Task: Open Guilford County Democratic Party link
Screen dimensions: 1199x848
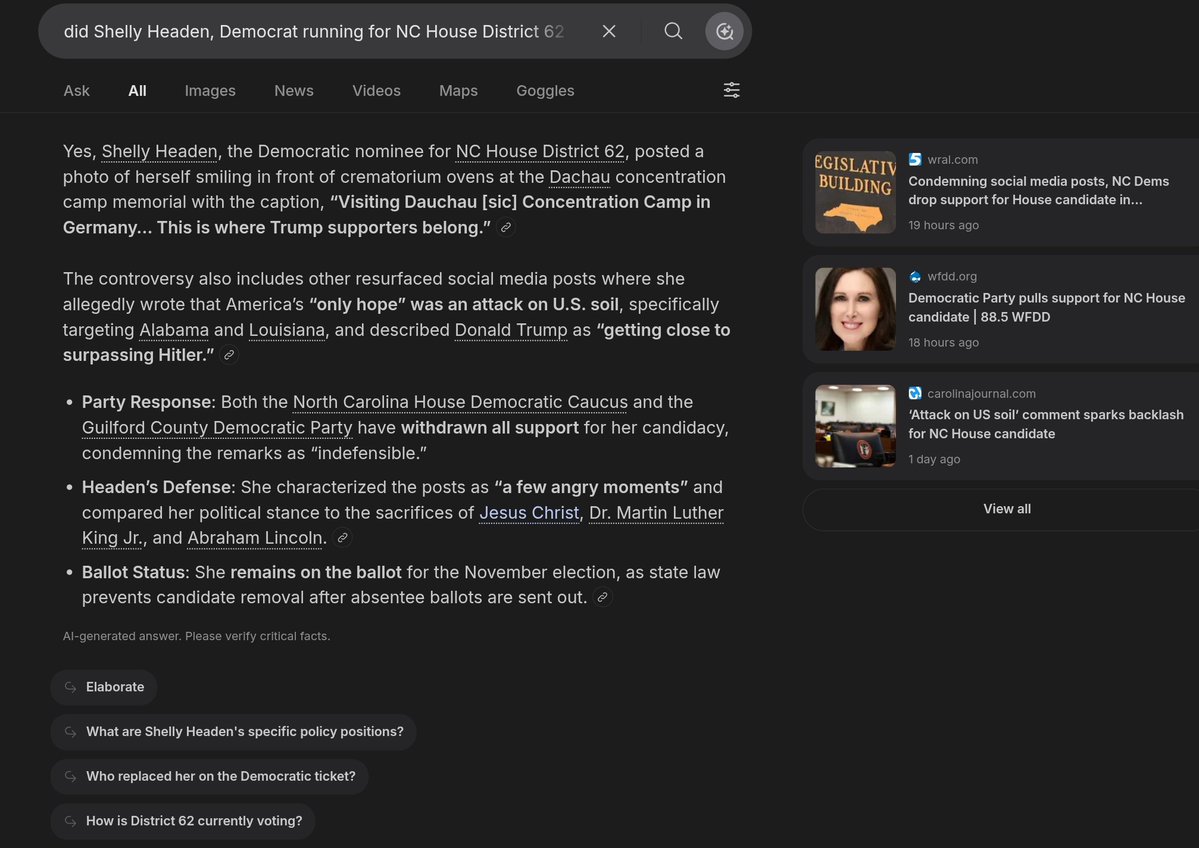Action: (x=217, y=427)
